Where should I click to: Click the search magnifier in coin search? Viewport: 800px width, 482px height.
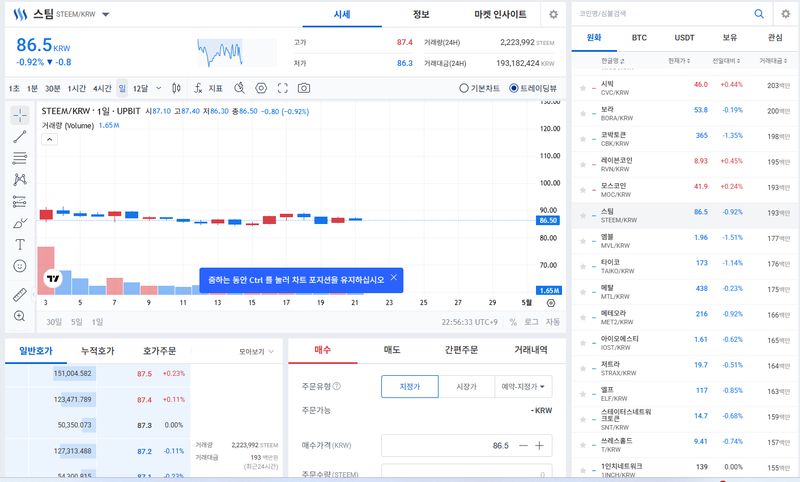click(759, 14)
